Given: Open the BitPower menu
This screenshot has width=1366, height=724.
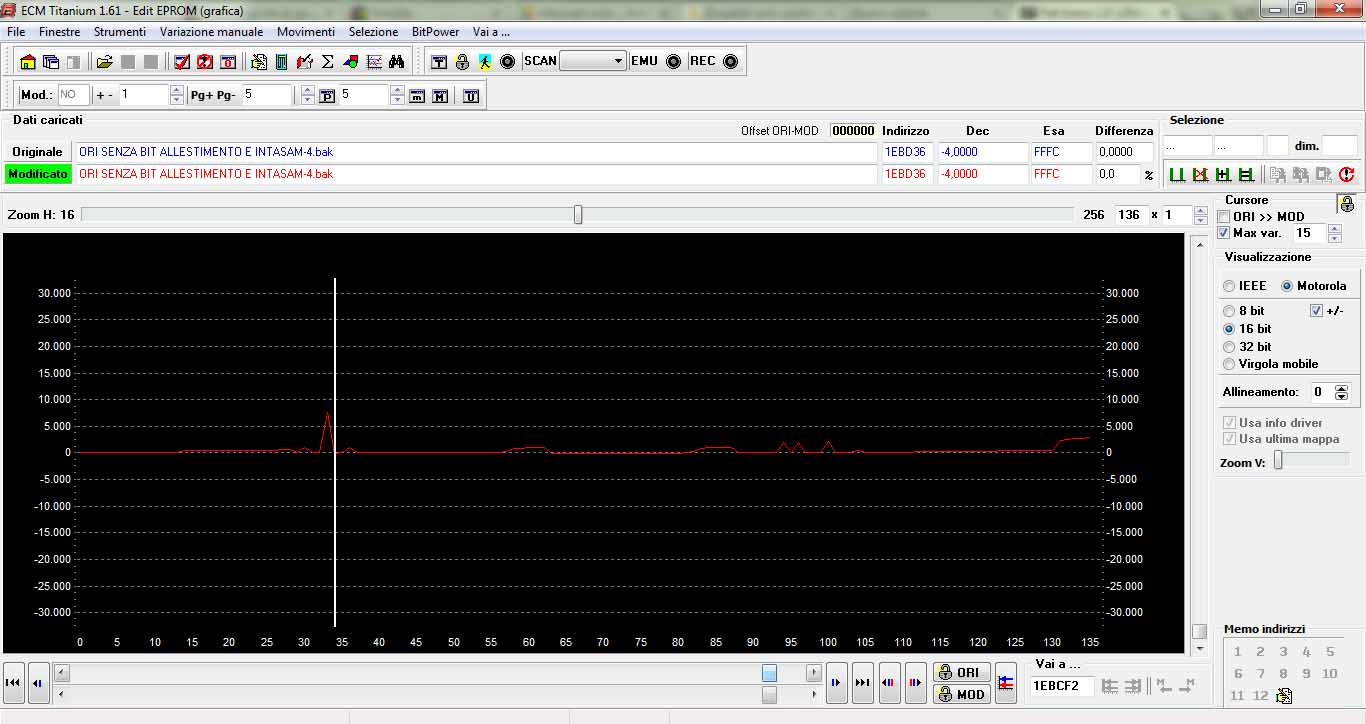Looking at the screenshot, I should 436,32.
